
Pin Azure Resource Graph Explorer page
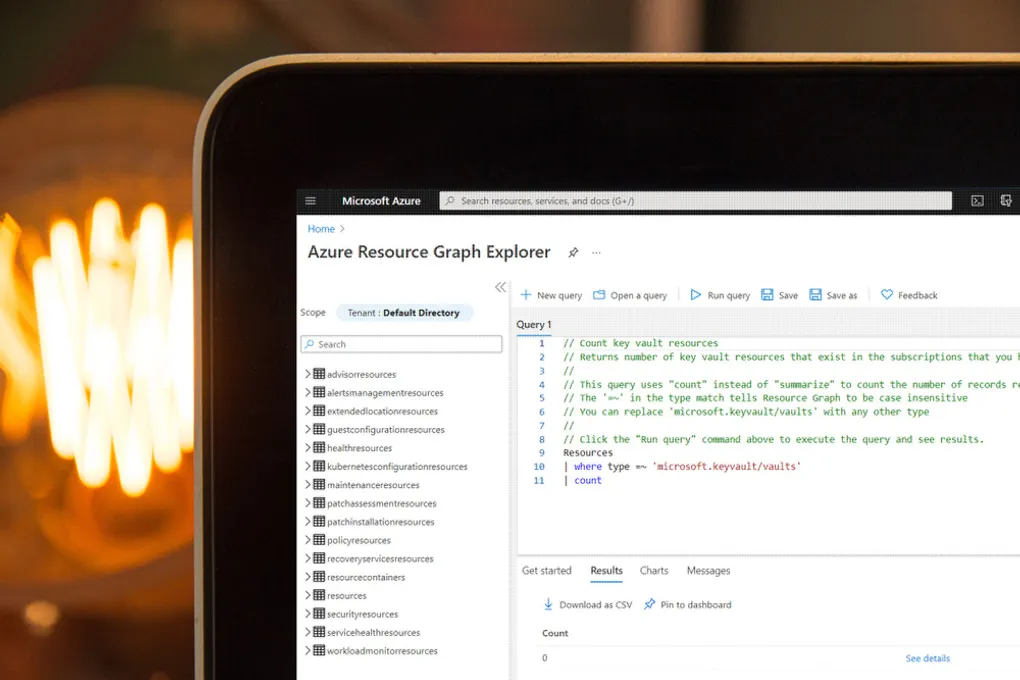pos(573,252)
